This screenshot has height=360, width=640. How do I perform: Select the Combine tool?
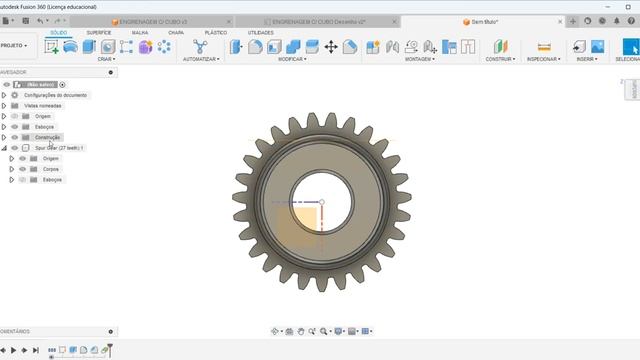293,47
